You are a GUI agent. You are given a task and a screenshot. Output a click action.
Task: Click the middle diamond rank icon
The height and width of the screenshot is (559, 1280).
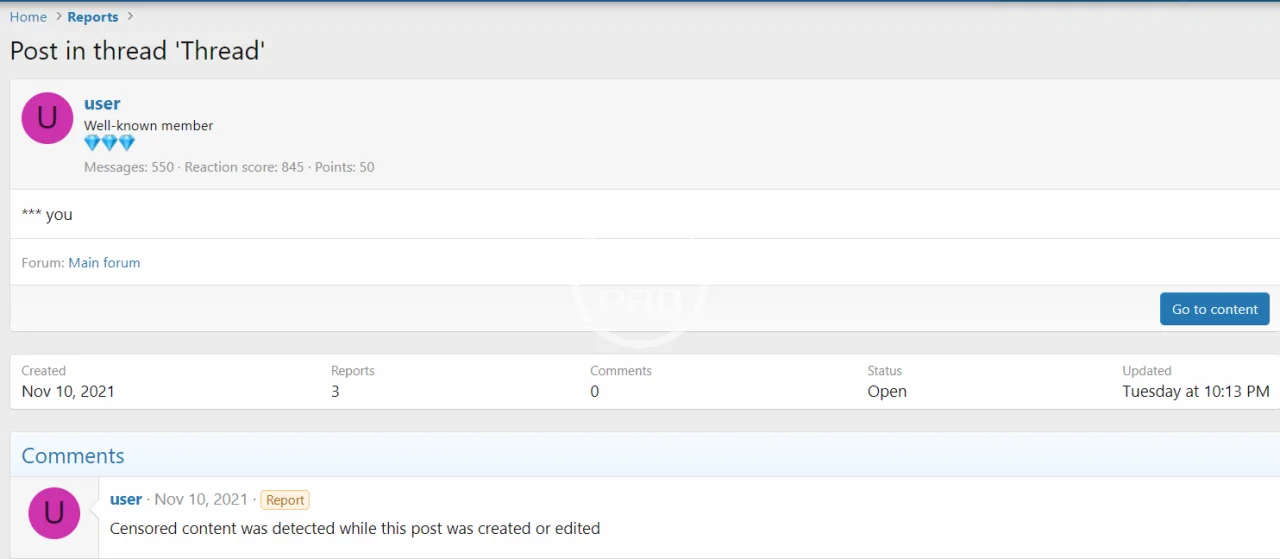pos(109,143)
